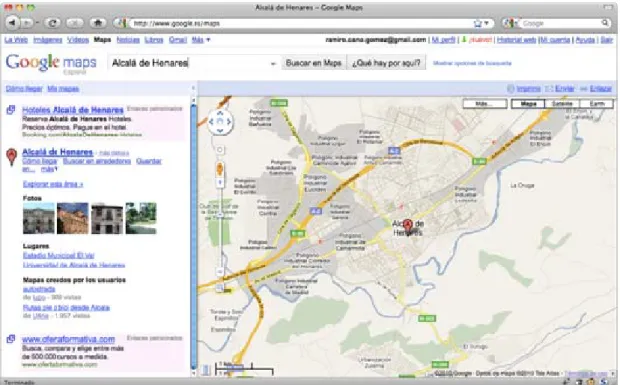Click the magnifier in browser search box
Image resolution: width=620 pixels, height=385 pixels.
[605, 23]
